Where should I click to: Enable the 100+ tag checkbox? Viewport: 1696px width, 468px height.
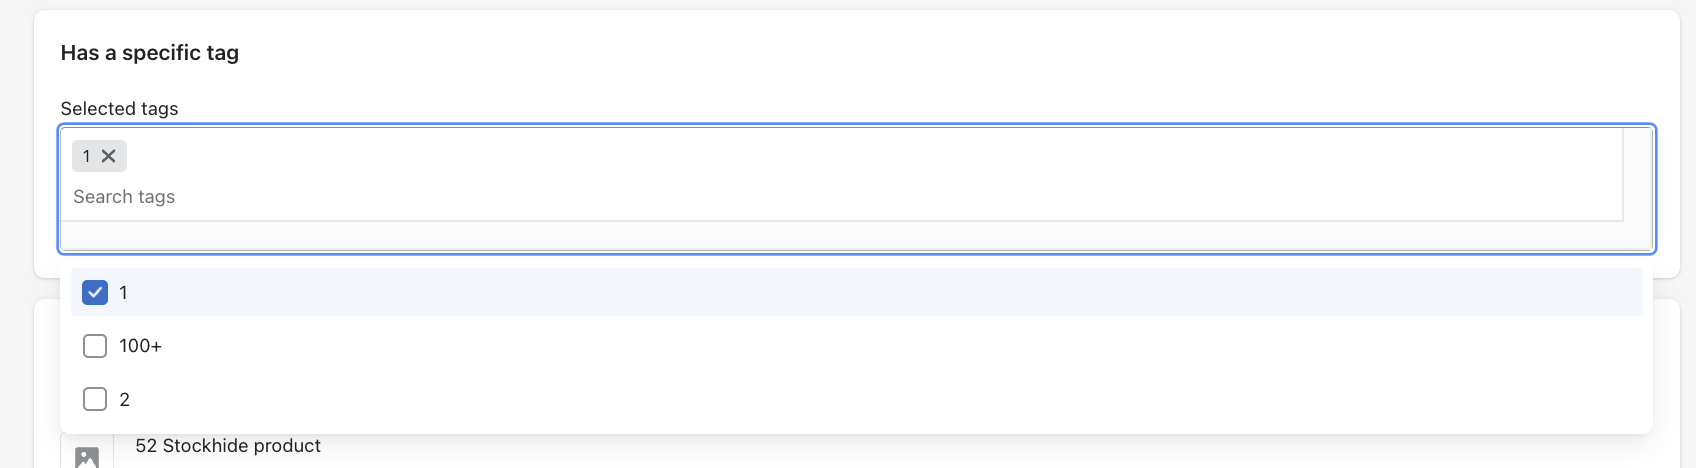95,346
